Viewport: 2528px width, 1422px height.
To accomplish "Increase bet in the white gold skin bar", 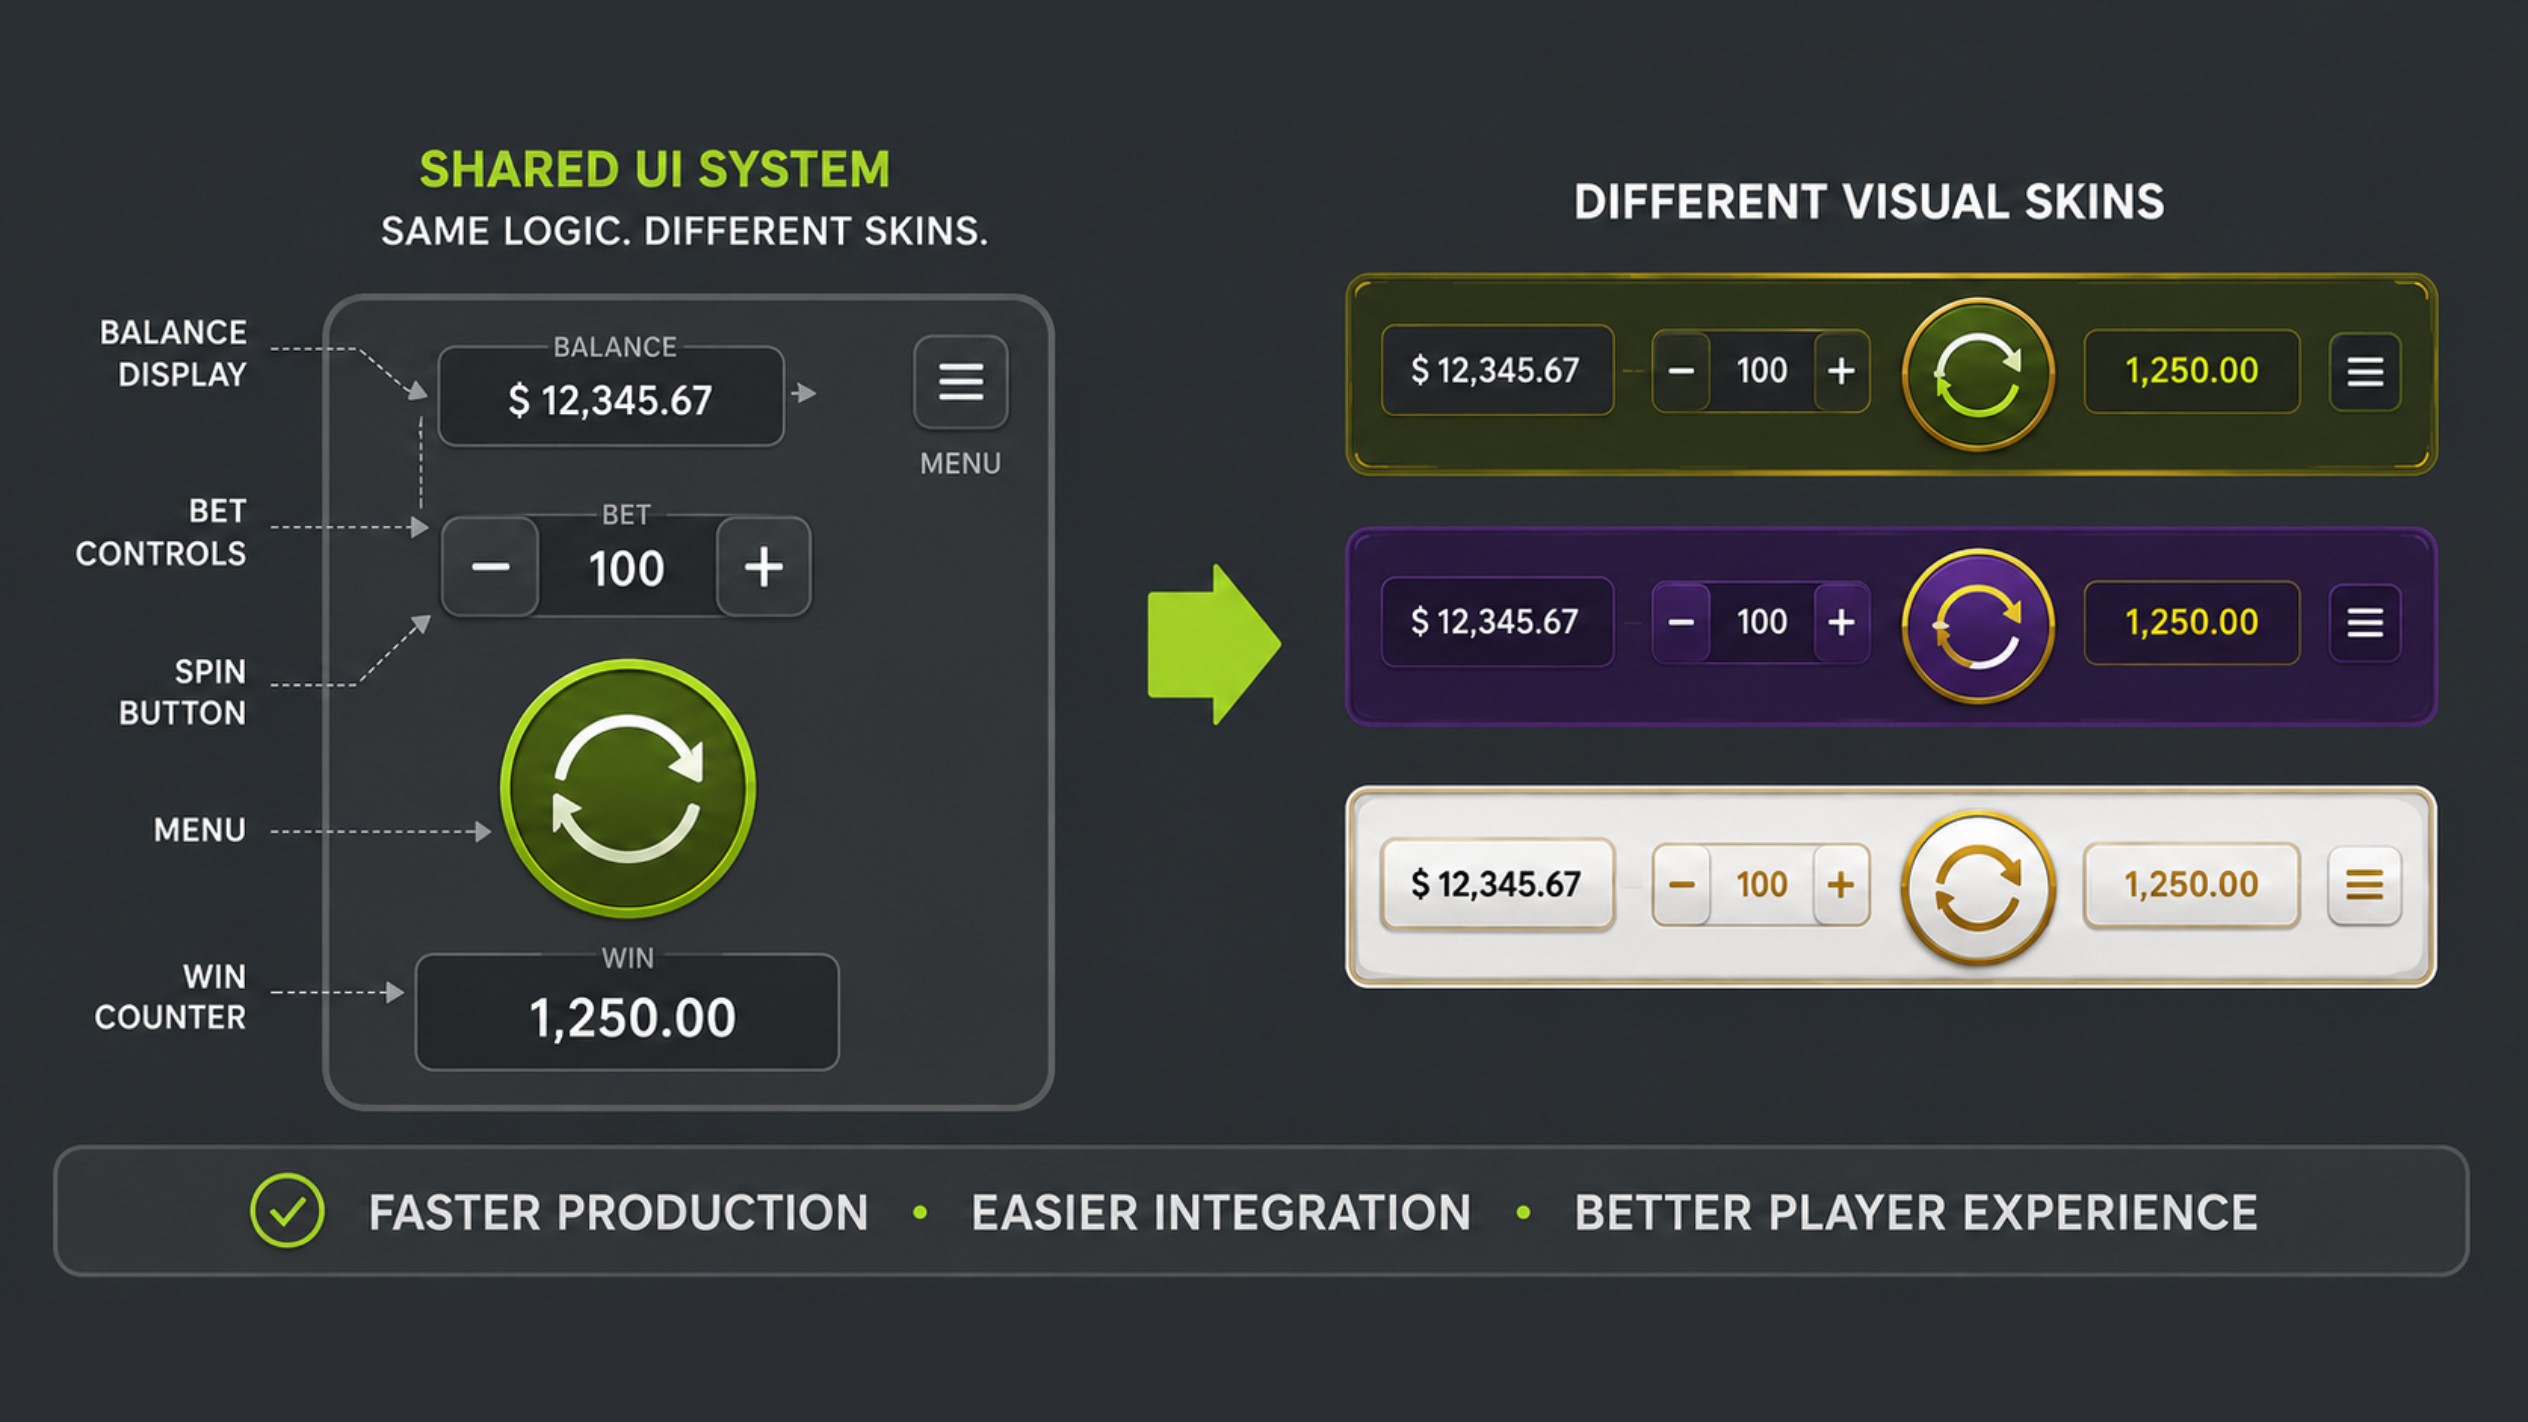I will (x=1841, y=885).
